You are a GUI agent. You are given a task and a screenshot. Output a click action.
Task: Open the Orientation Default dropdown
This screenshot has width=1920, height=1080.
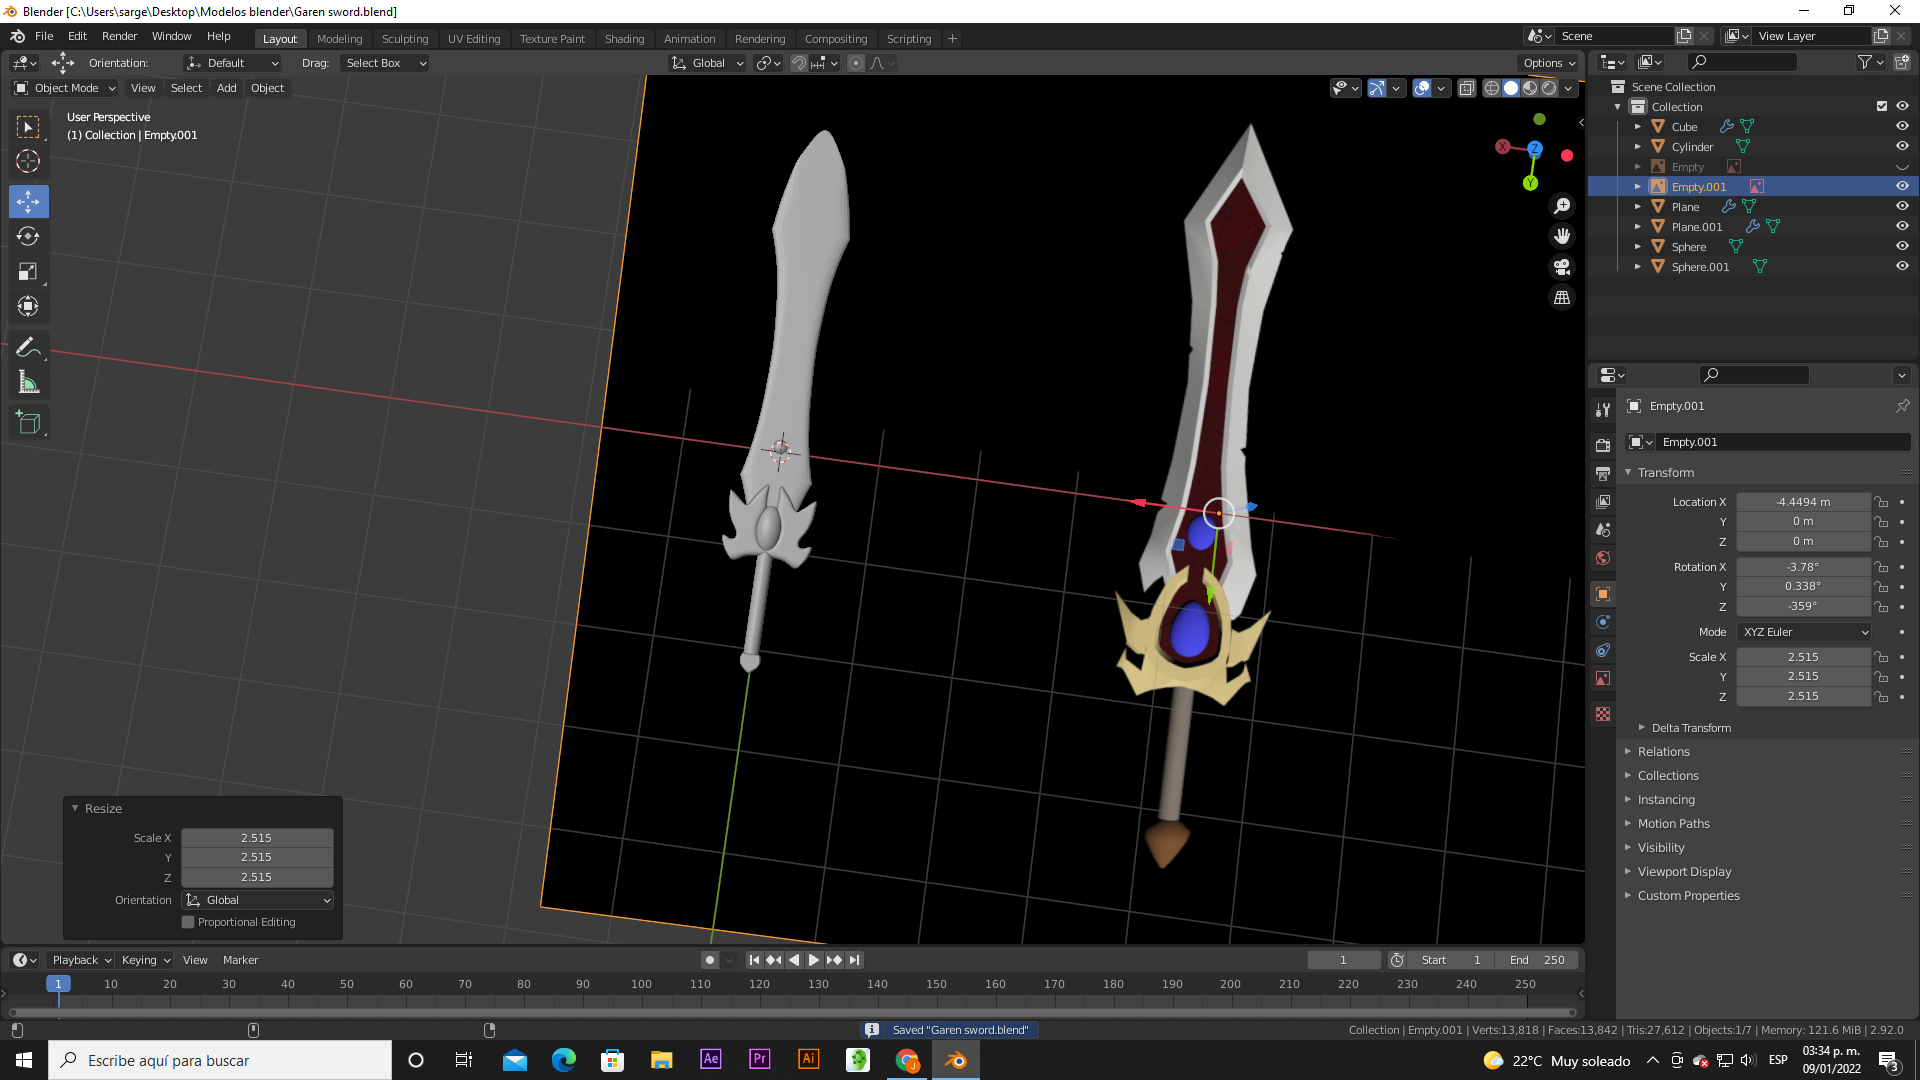point(232,63)
